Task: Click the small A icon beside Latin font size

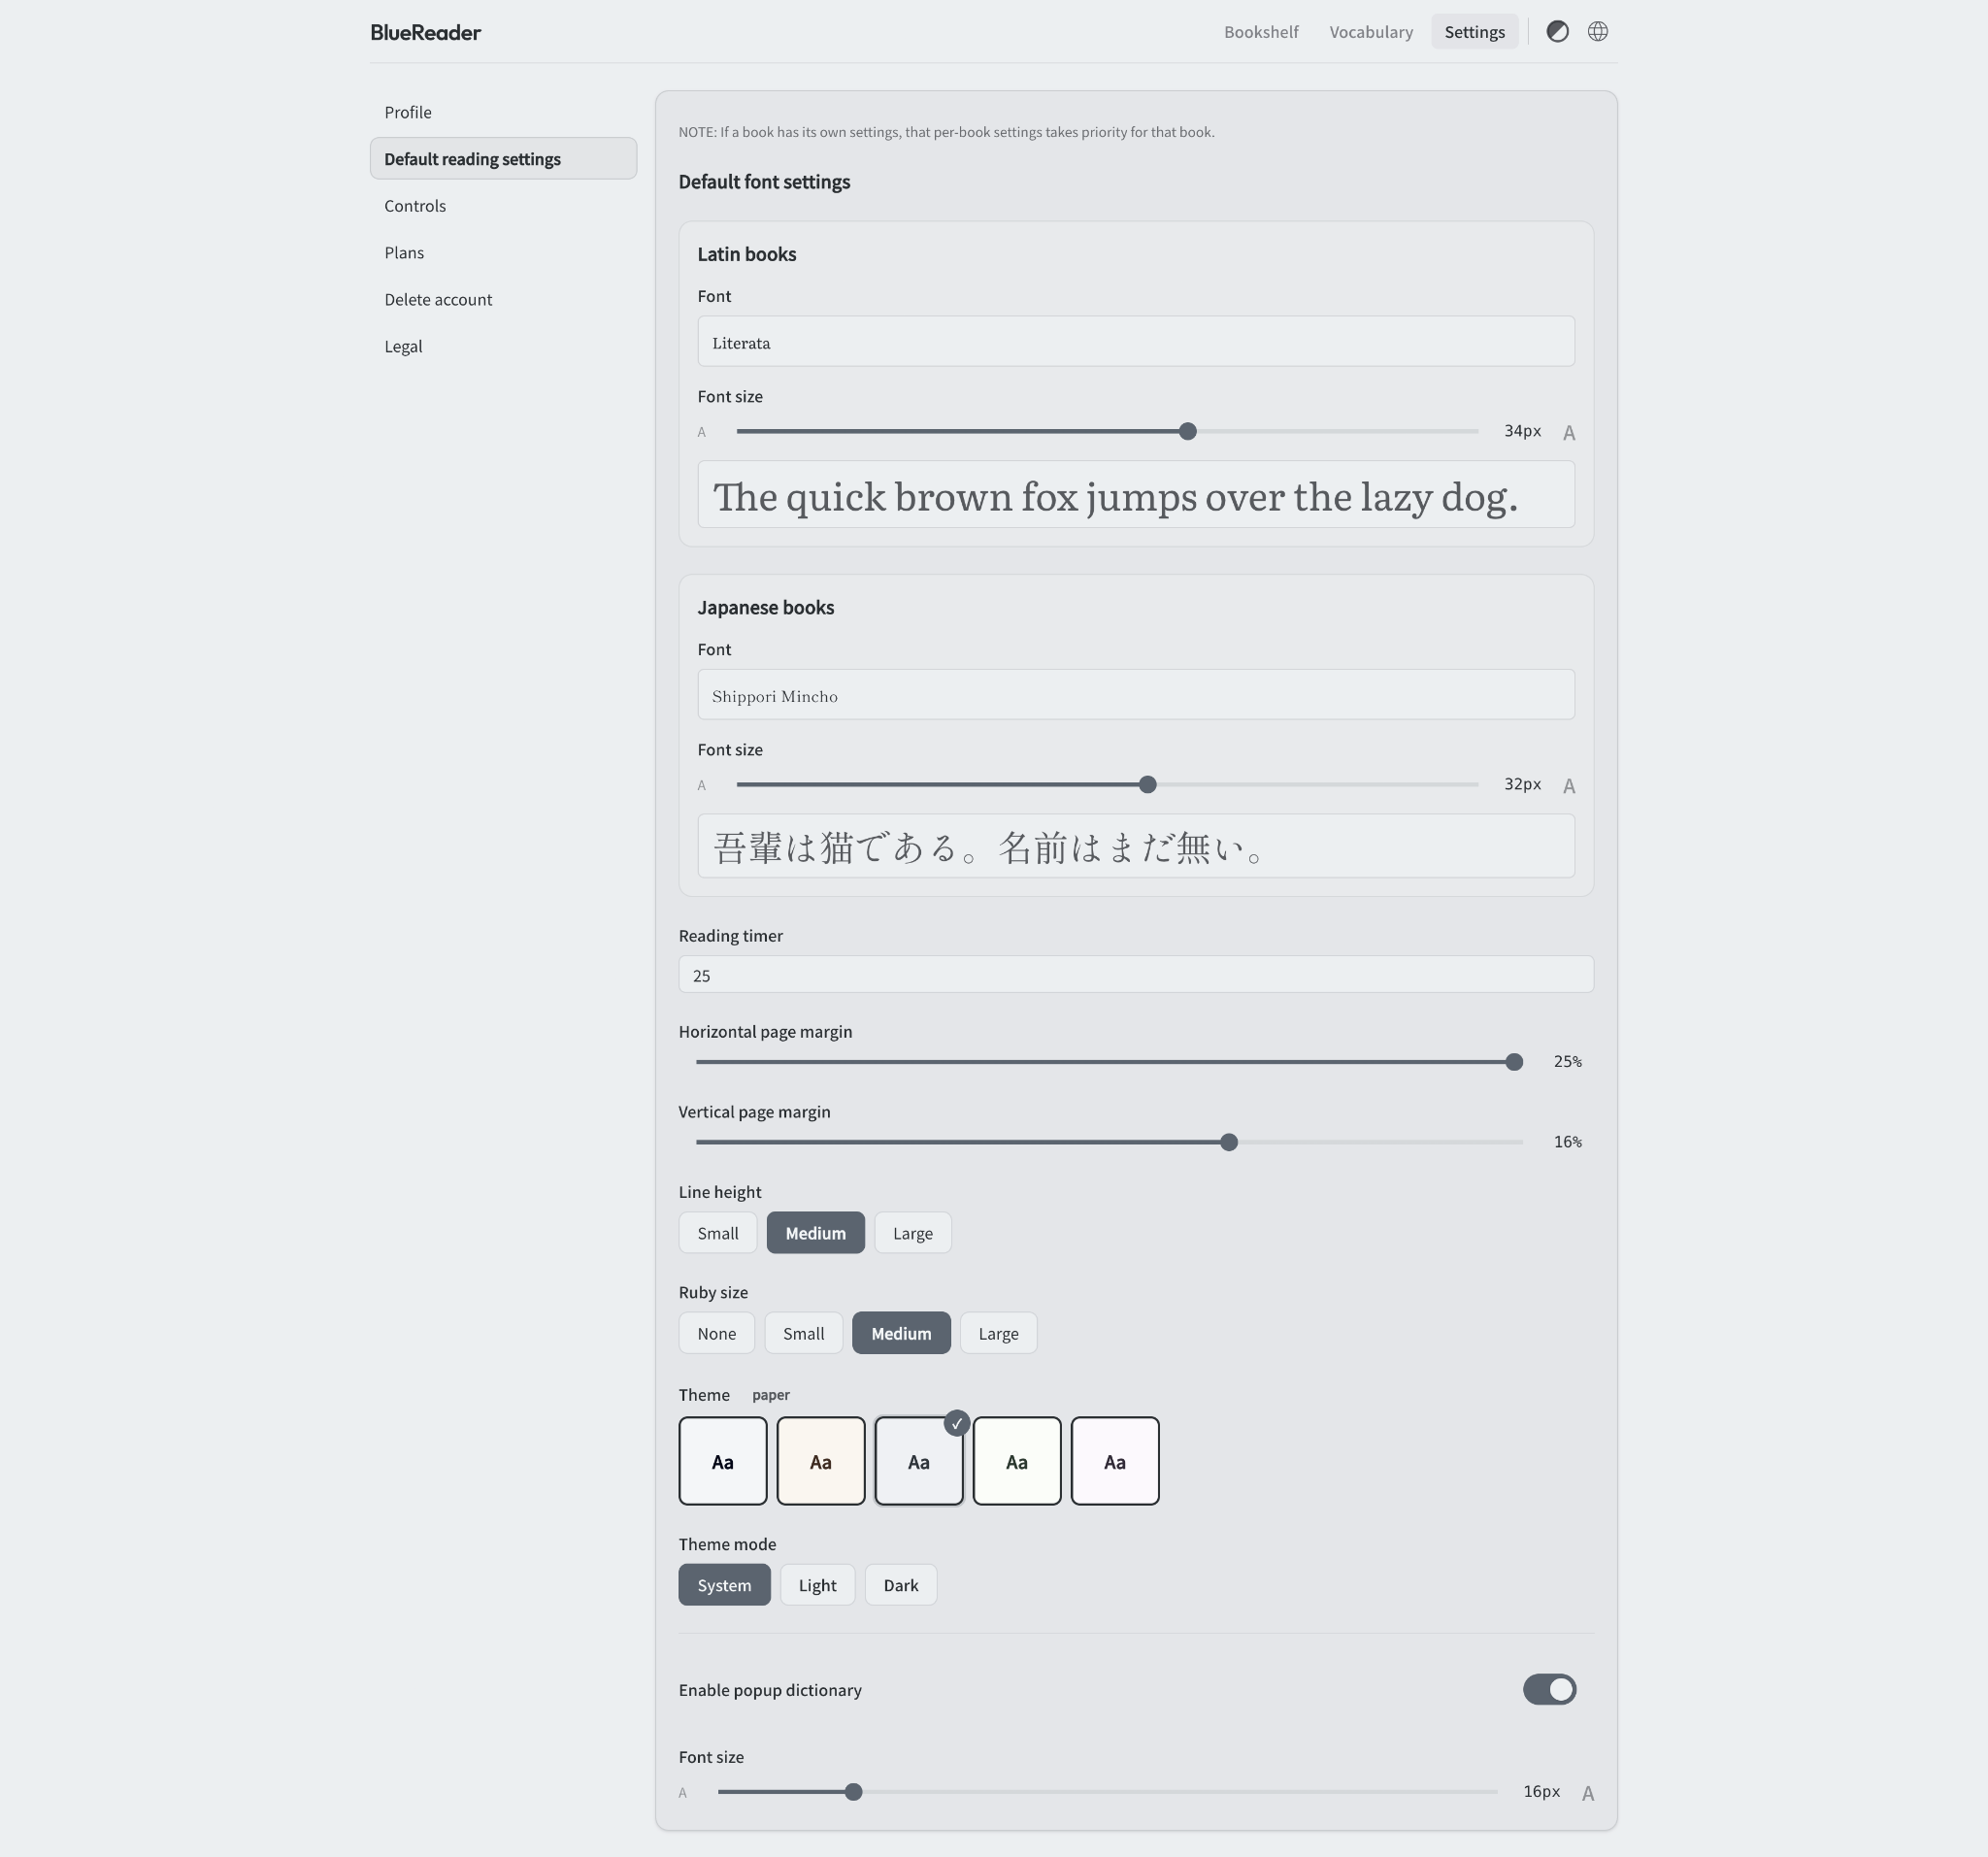Action: point(702,432)
